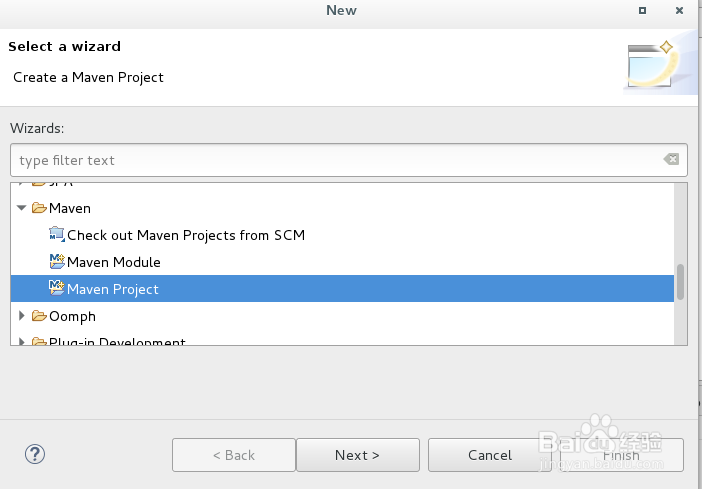Click the wizard list scrollbar thumb
The image size is (702, 489).
pos(681,281)
